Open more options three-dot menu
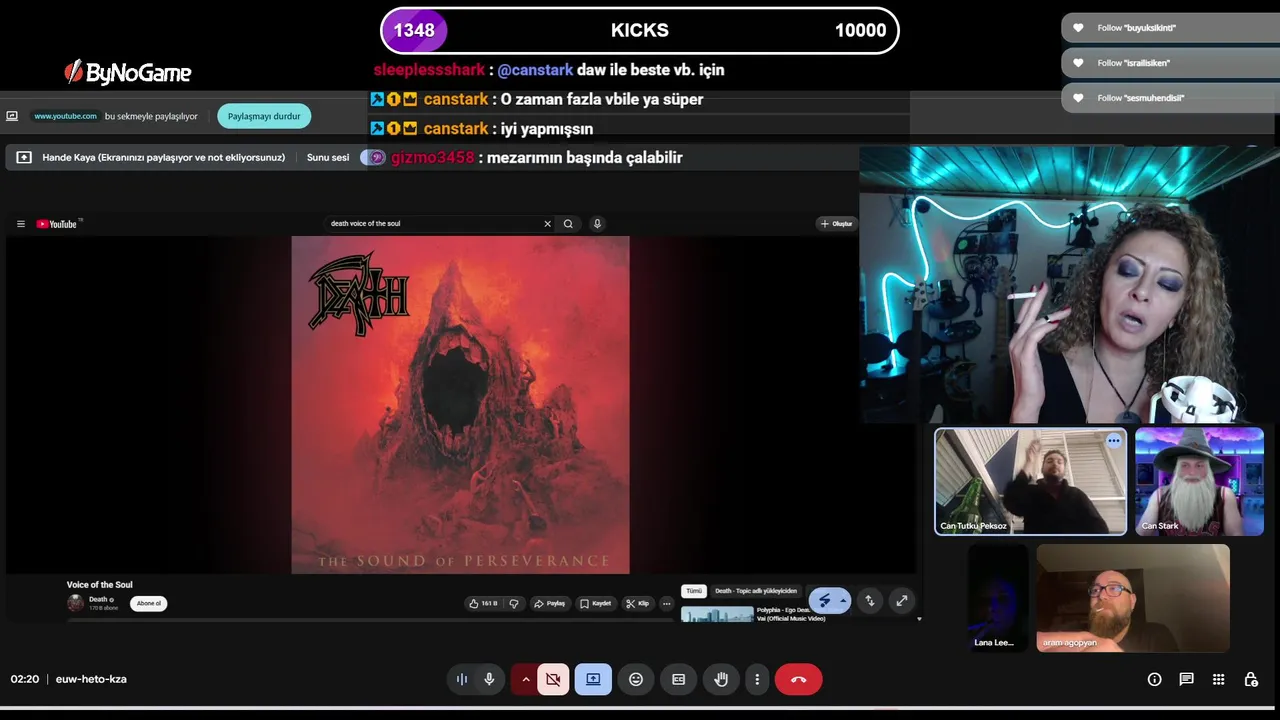Viewport: 1280px width, 720px height. tap(757, 679)
